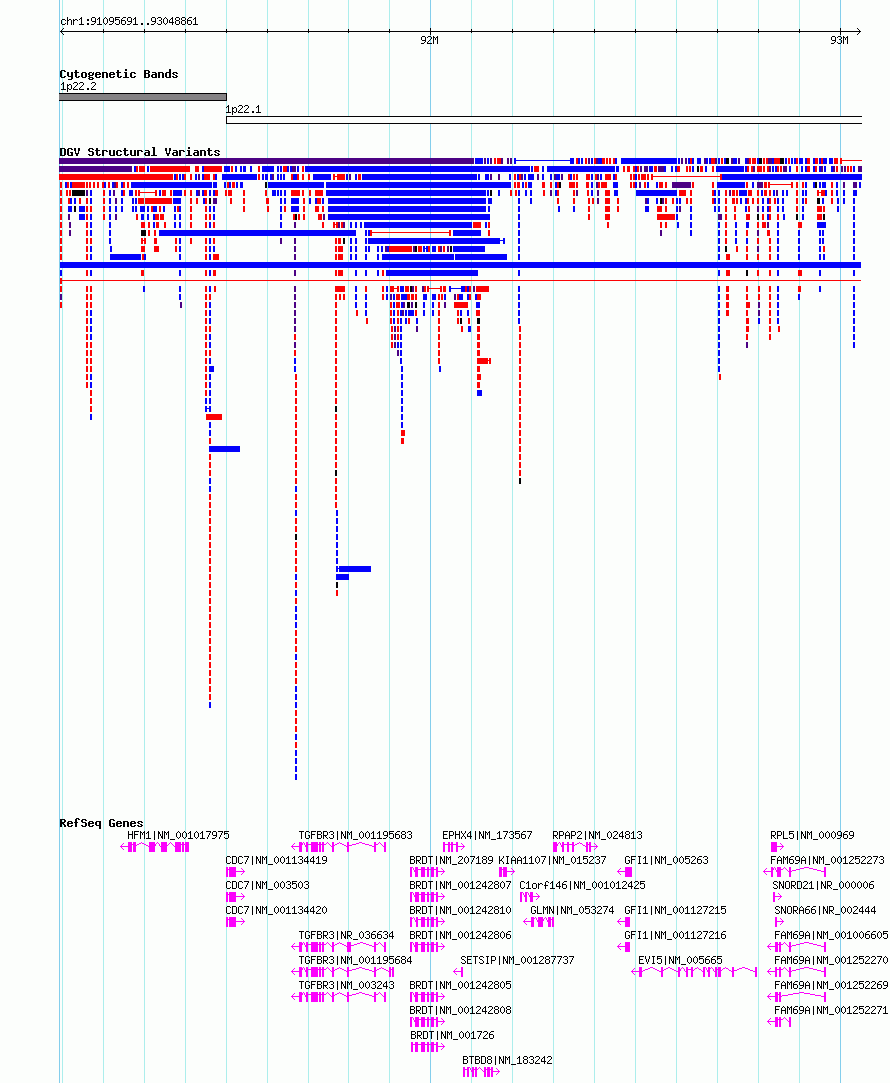Open C1orf146|NM_001012425 gene label
The height and width of the screenshot is (1083, 890).
coord(583,885)
